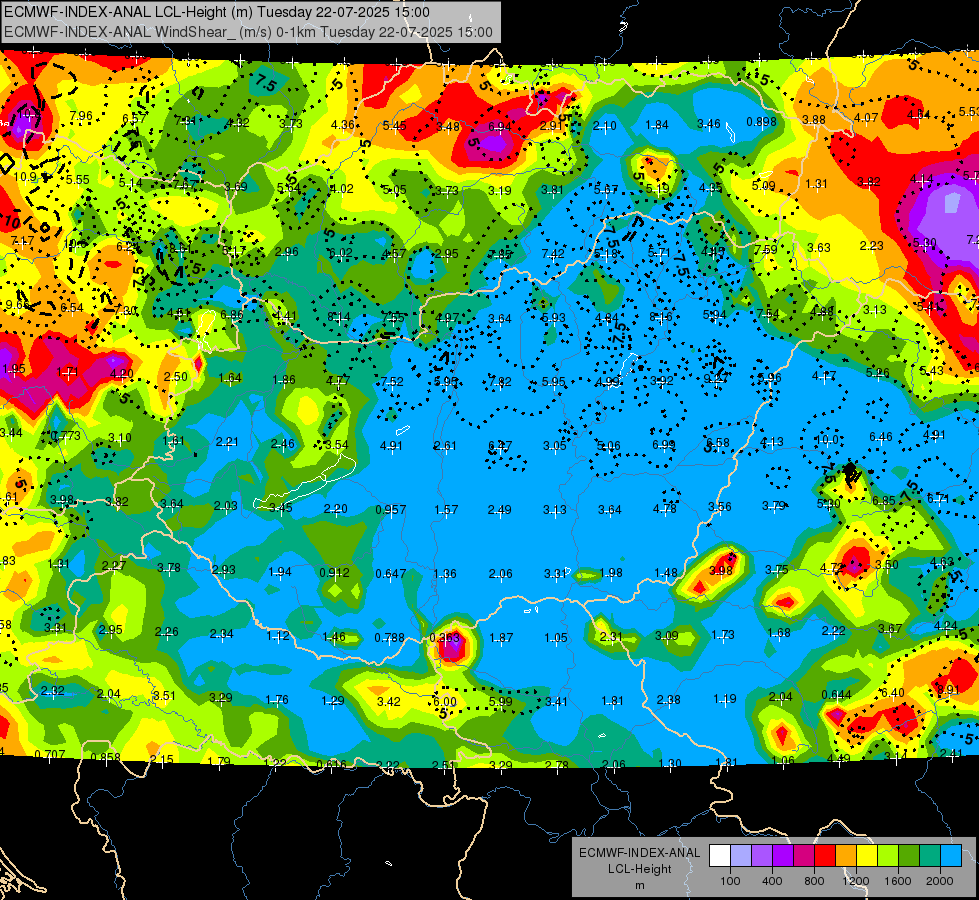This screenshot has height=900, width=979.
Task: Click the wind shear value '2.49'
Action: [x=499, y=510]
